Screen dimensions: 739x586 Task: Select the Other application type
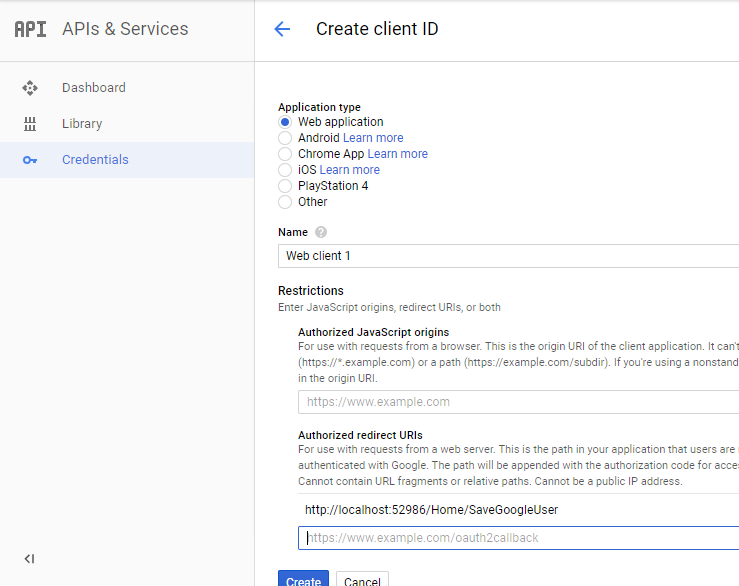[x=285, y=202]
